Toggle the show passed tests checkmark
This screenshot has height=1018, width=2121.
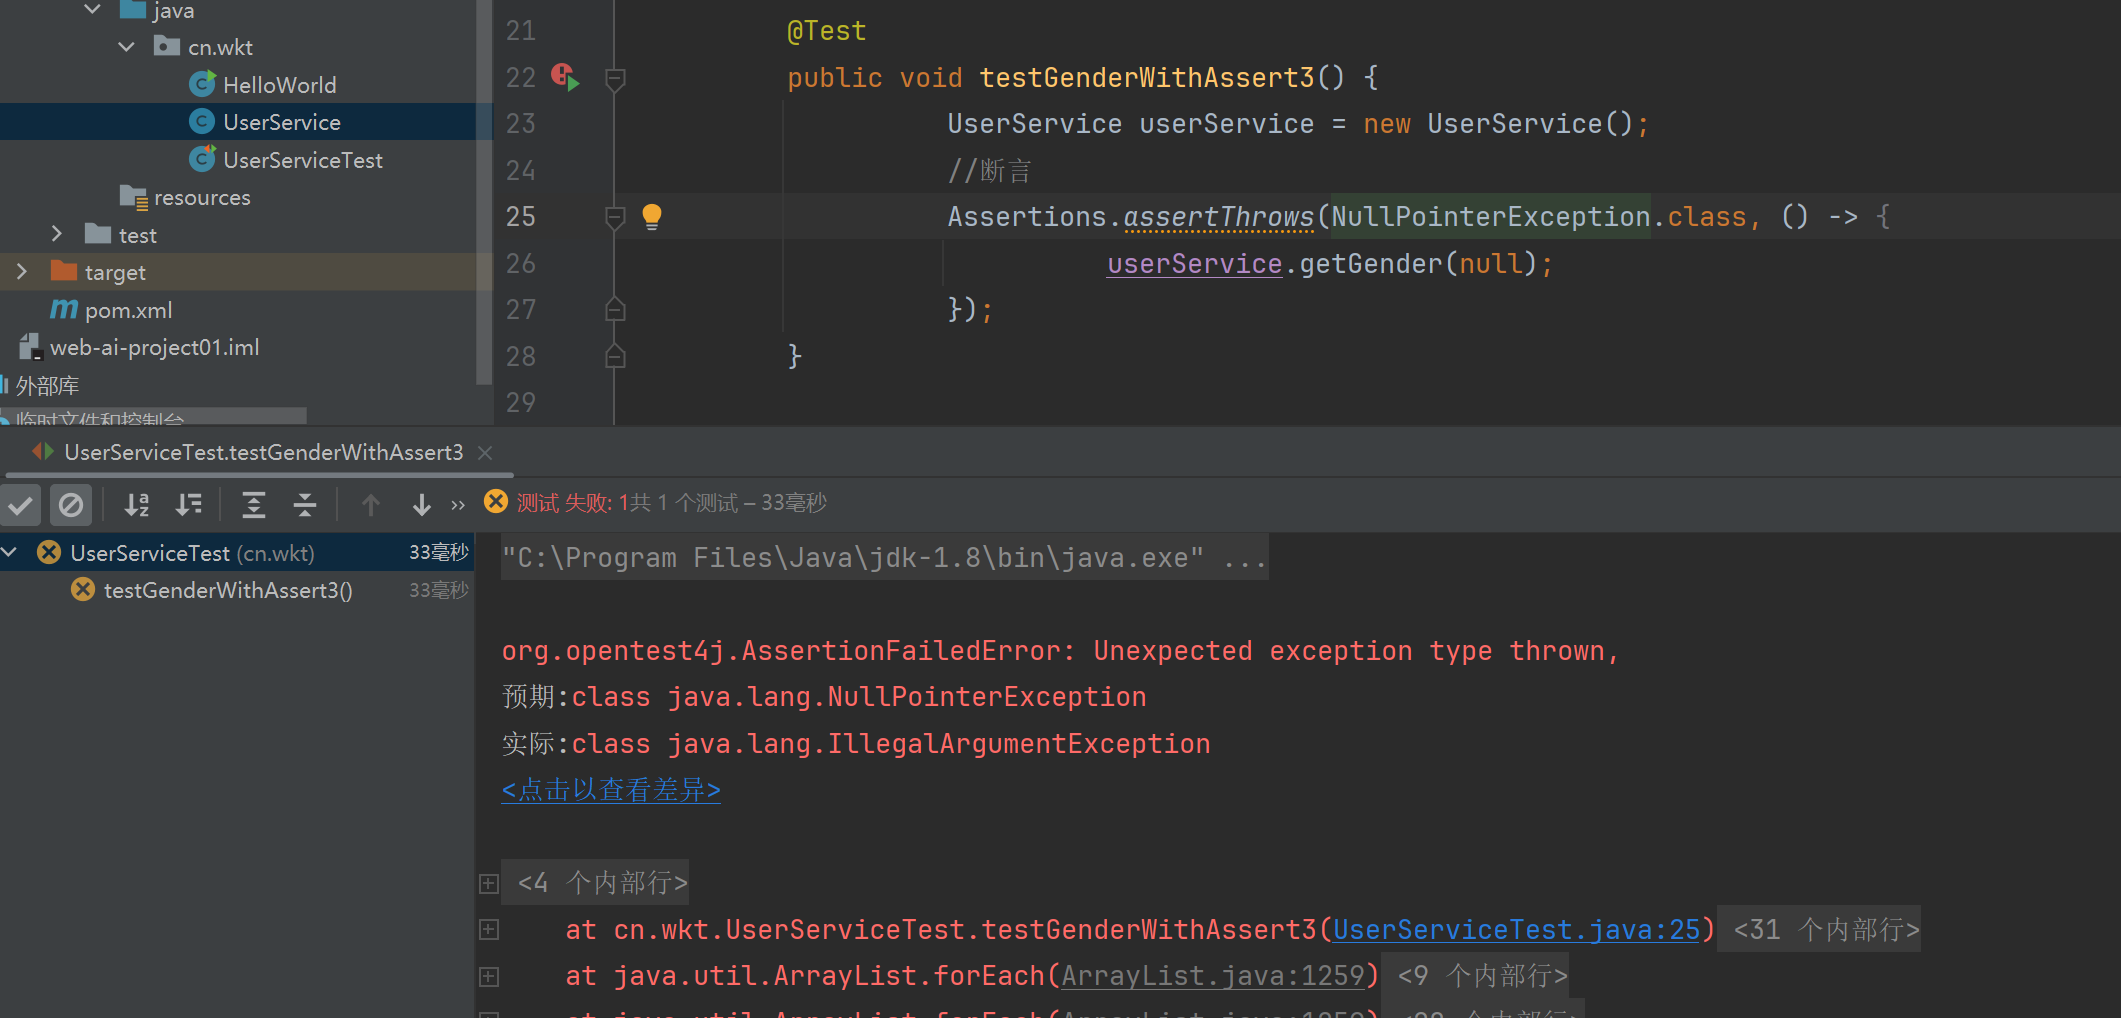pyautogui.click(x=20, y=505)
